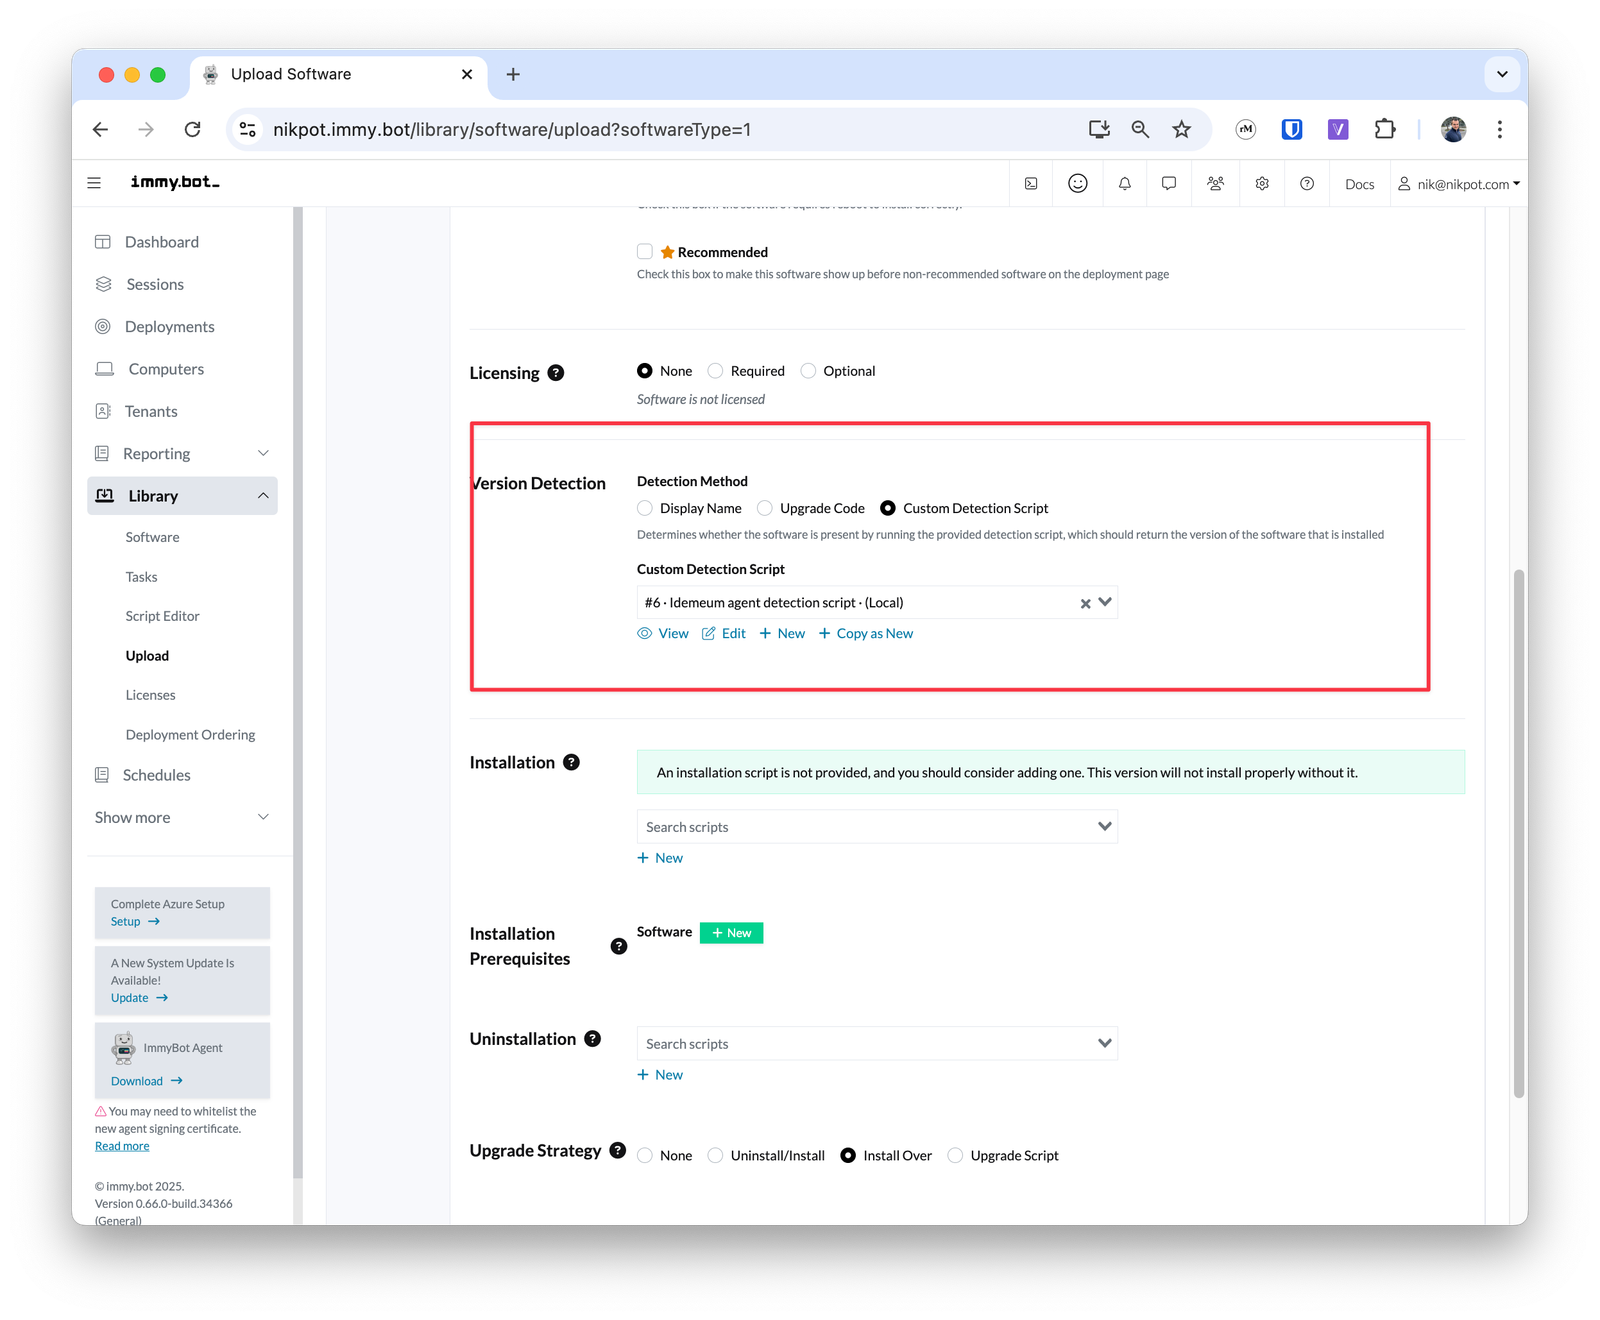Select Upgrade Code detection method
The image size is (1600, 1320).
coord(765,508)
